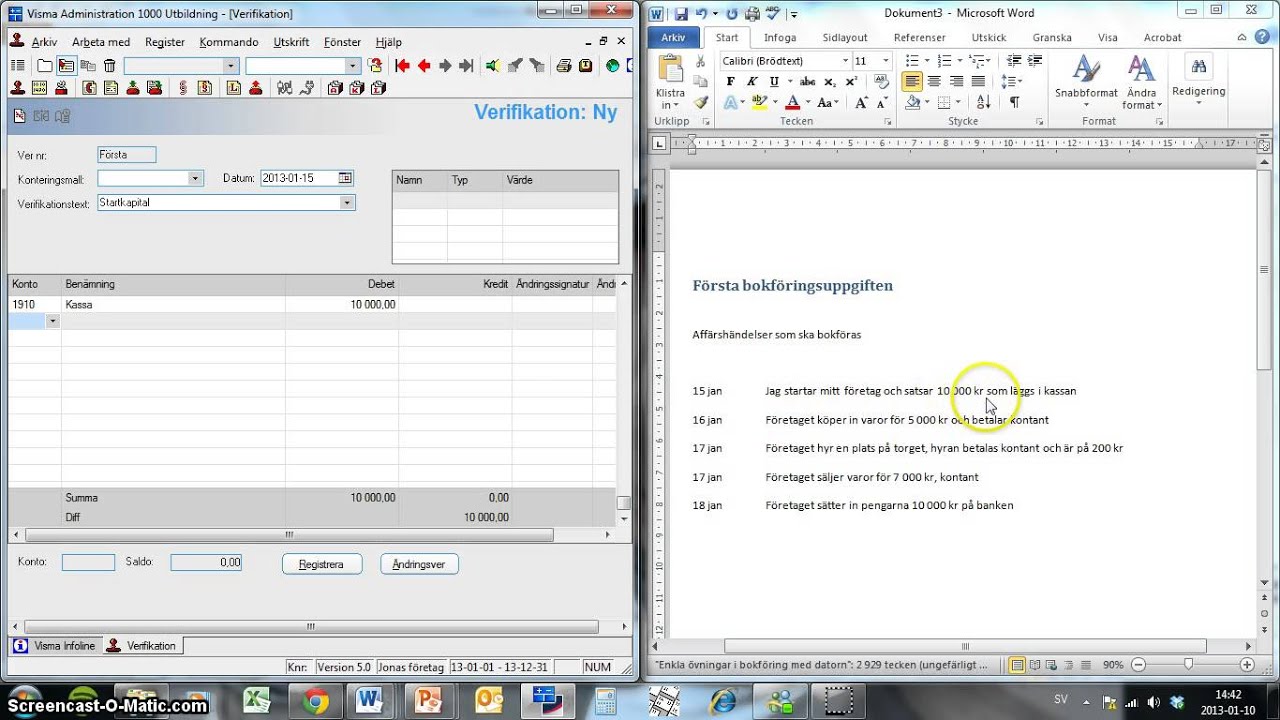Open Chrome from the Windows taskbar

[316, 700]
